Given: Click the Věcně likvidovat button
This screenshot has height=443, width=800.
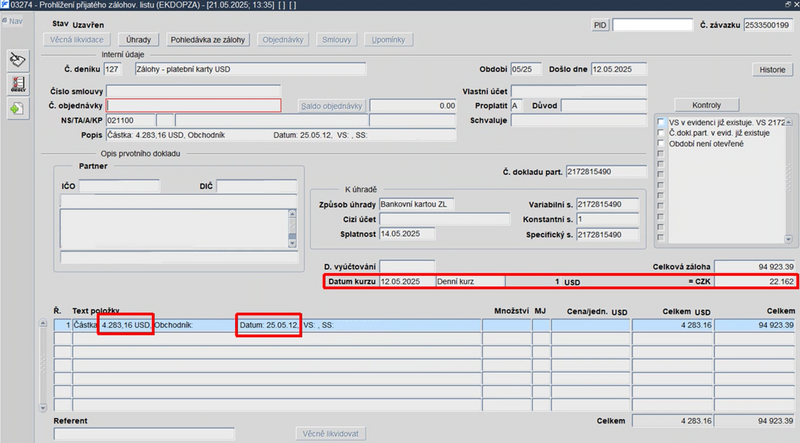Looking at the screenshot, I should point(331,434).
